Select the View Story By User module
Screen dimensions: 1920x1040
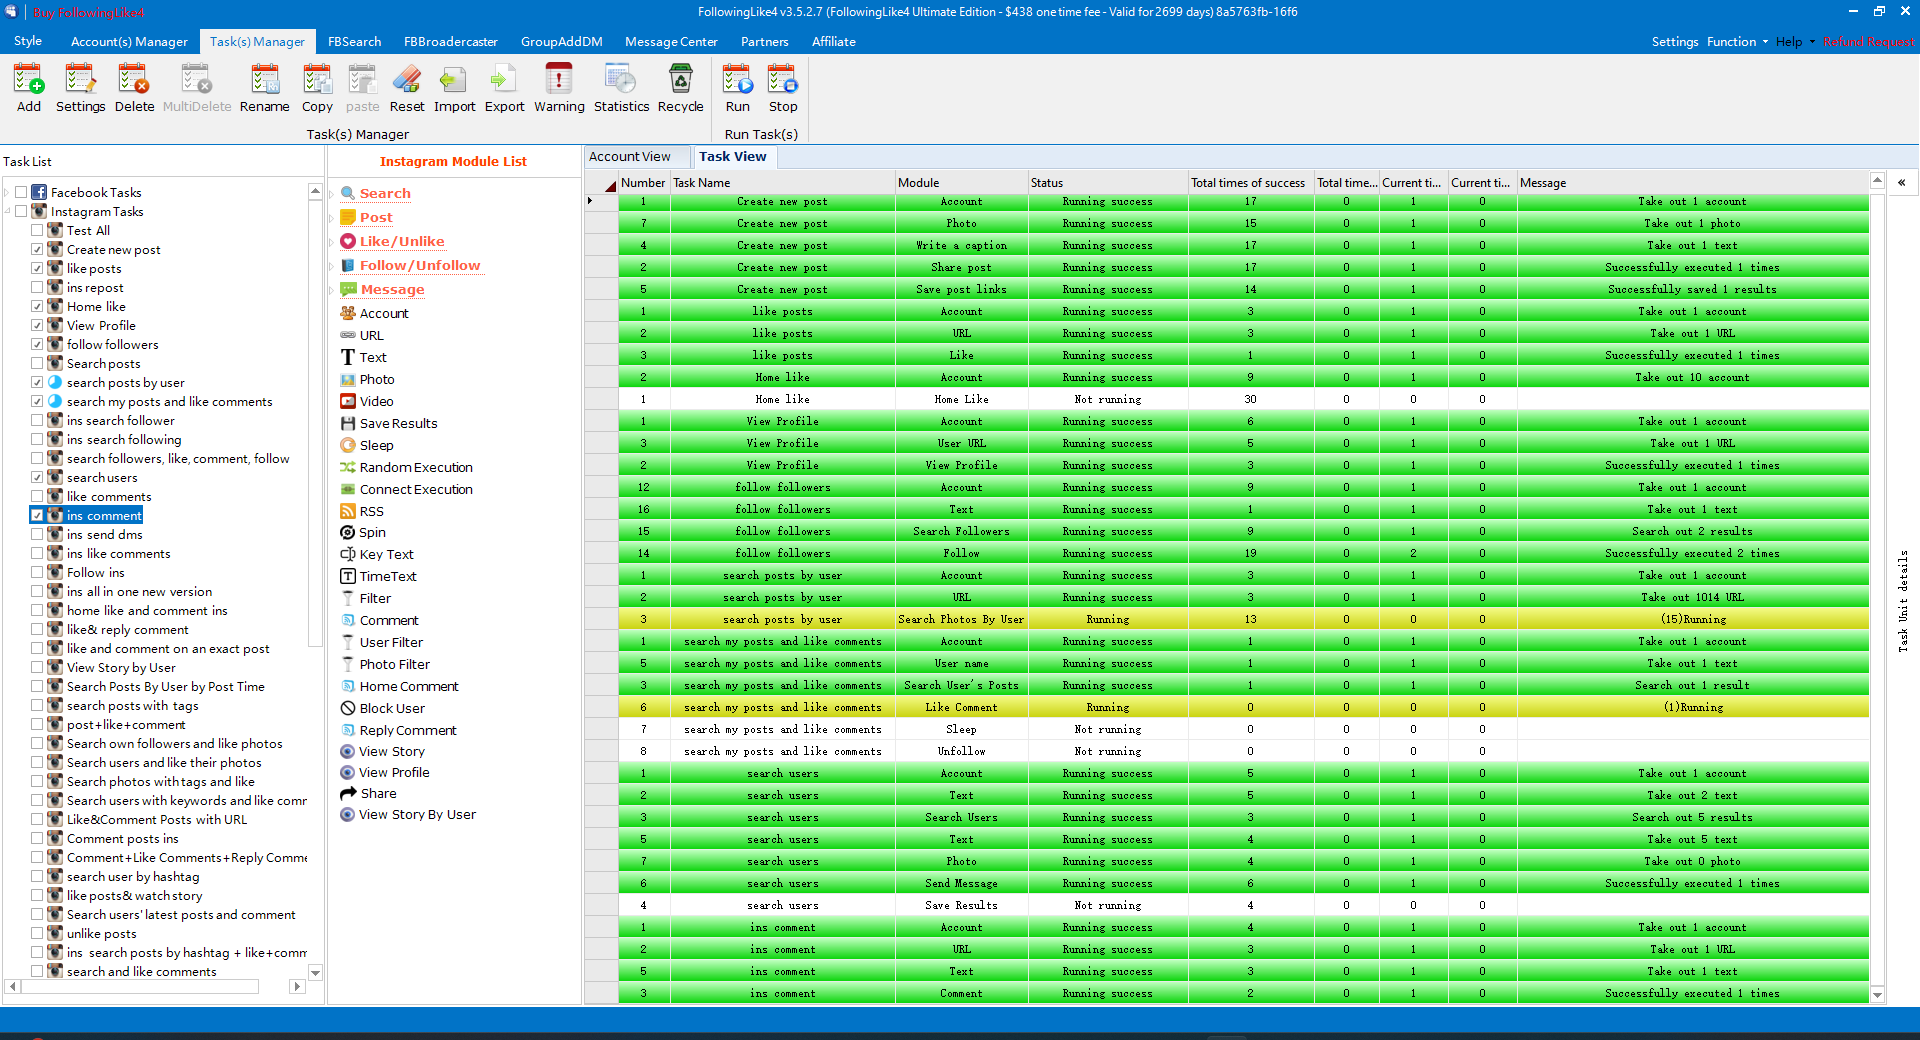pos(417,814)
